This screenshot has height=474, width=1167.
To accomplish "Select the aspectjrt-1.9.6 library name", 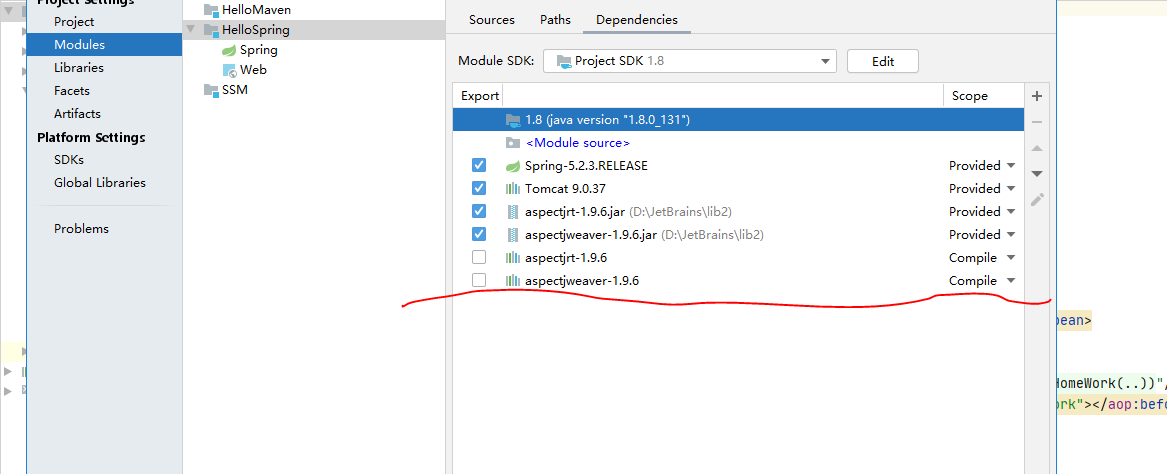I will click(567, 258).
